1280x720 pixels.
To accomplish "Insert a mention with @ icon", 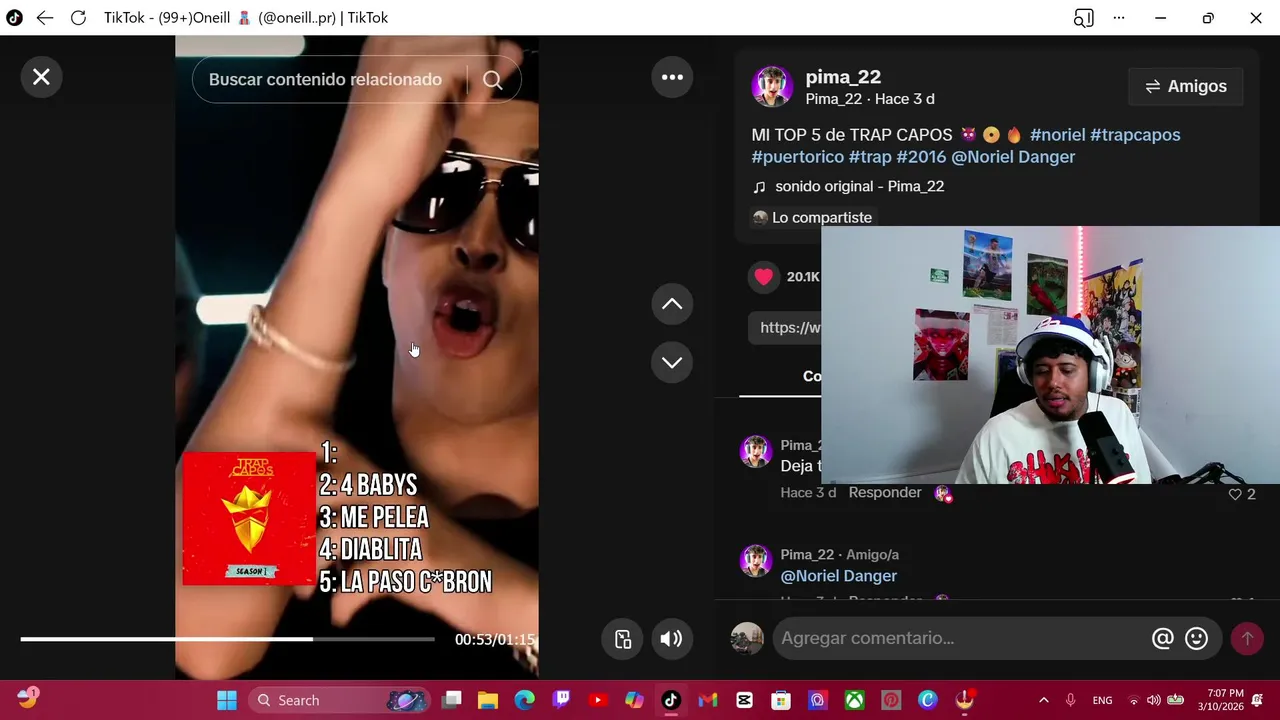I will click(1162, 639).
